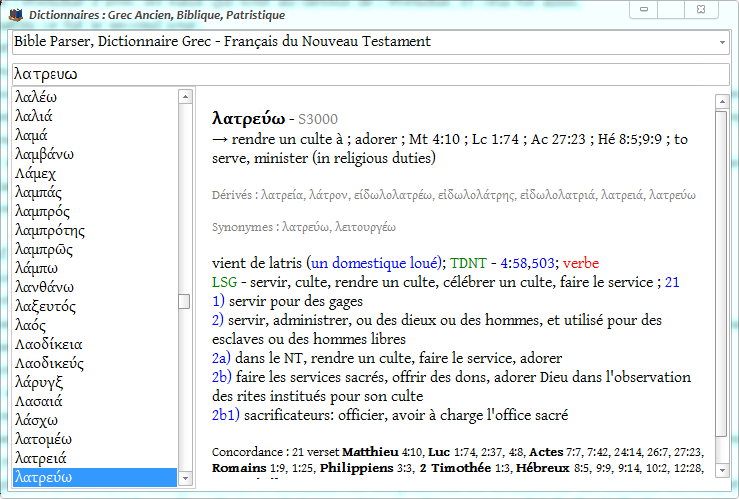Open derived word λάτρον

328,195
